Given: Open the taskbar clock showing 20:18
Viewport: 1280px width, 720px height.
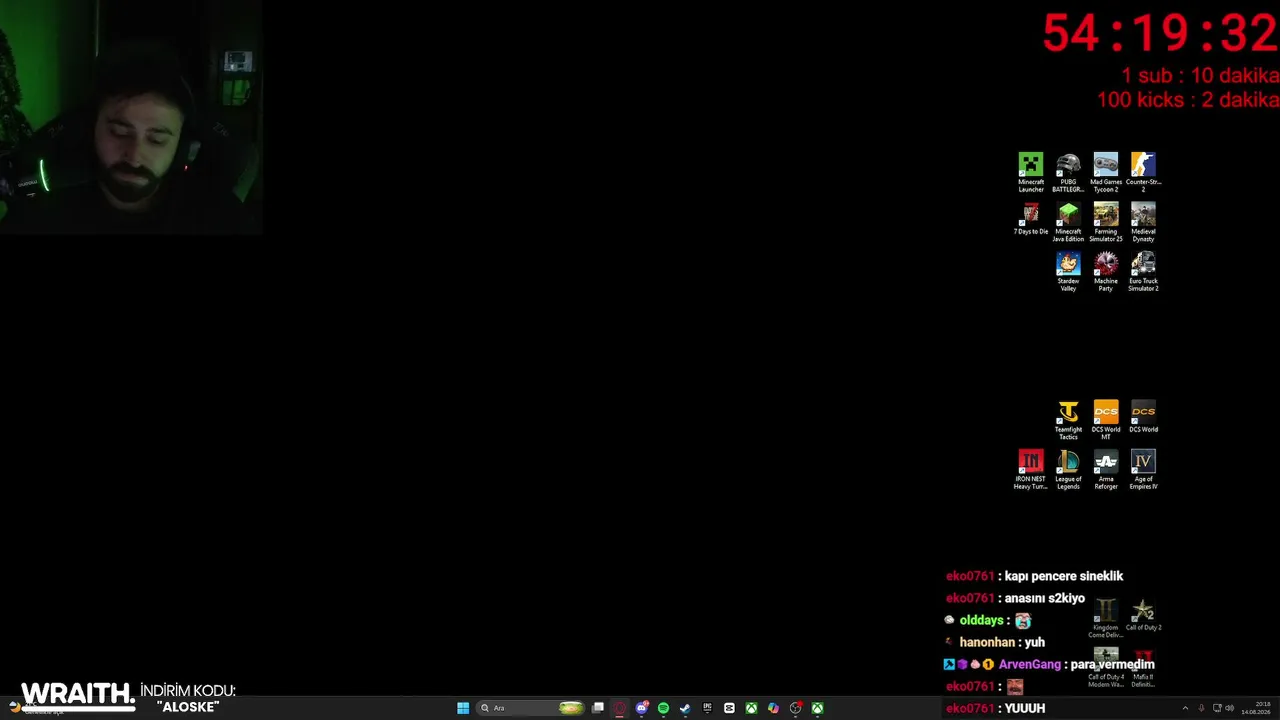Looking at the screenshot, I should [1256, 708].
